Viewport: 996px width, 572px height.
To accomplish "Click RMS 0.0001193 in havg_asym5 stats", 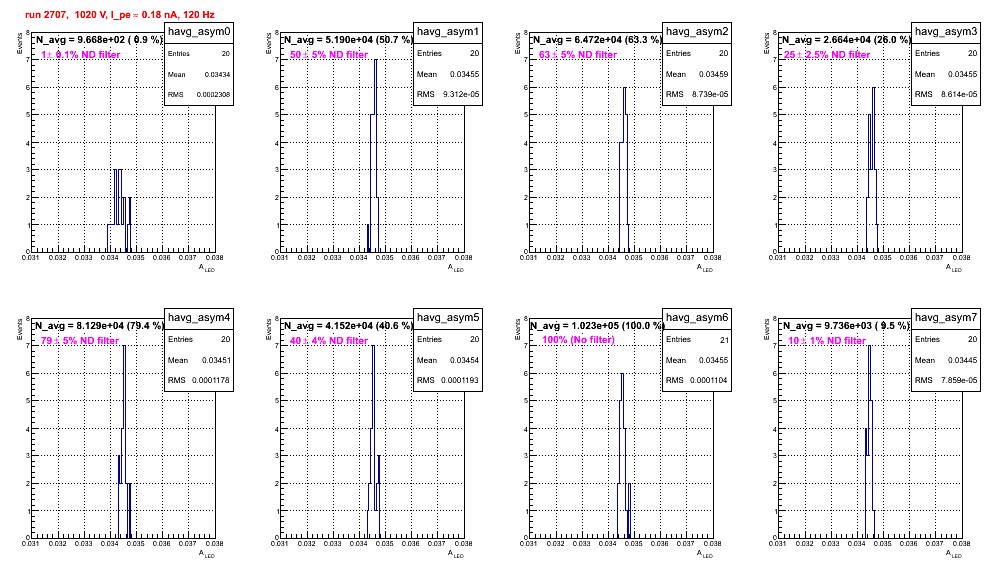I will [x=448, y=380].
